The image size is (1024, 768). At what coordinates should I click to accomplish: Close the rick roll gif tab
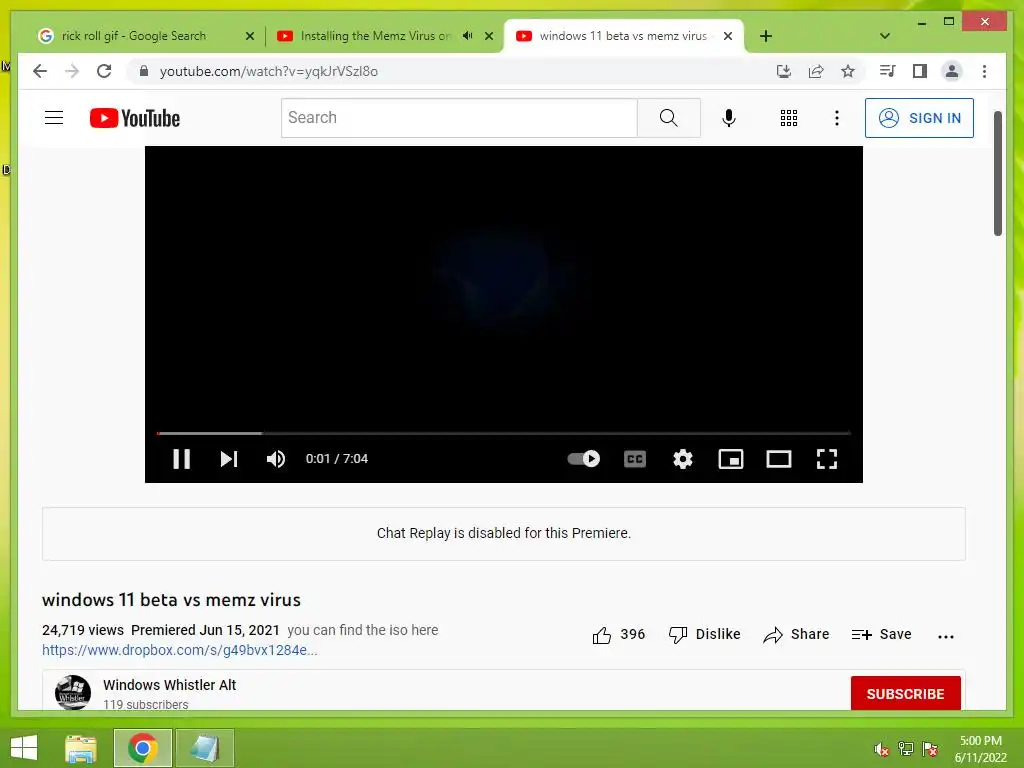(x=249, y=37)
